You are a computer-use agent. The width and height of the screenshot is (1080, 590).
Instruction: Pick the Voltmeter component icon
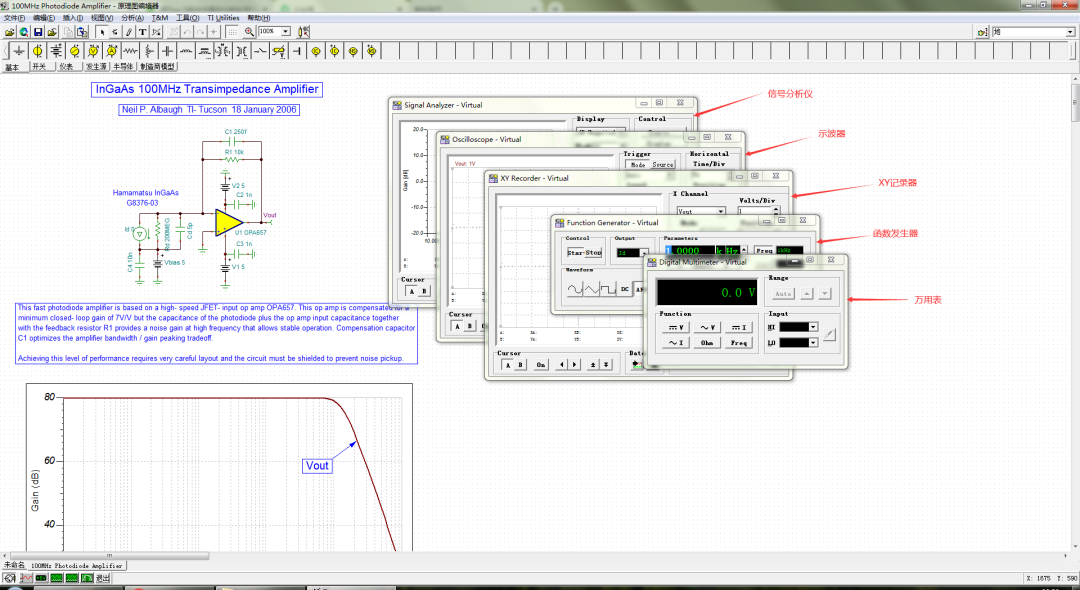pos(93,51)
